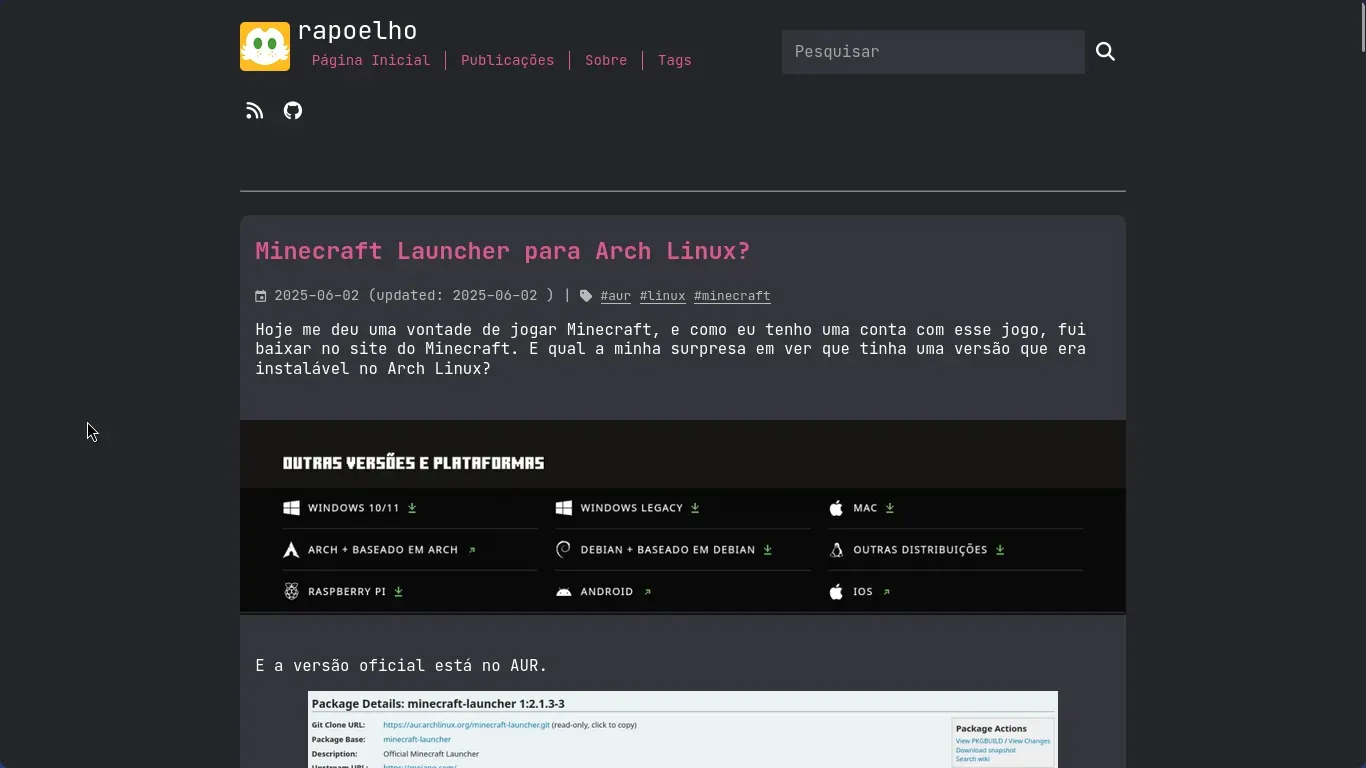Open the RSS feed icon
Image resolution: width=1366 pixels, height=768 pixels.
click(x=255, y=111)
